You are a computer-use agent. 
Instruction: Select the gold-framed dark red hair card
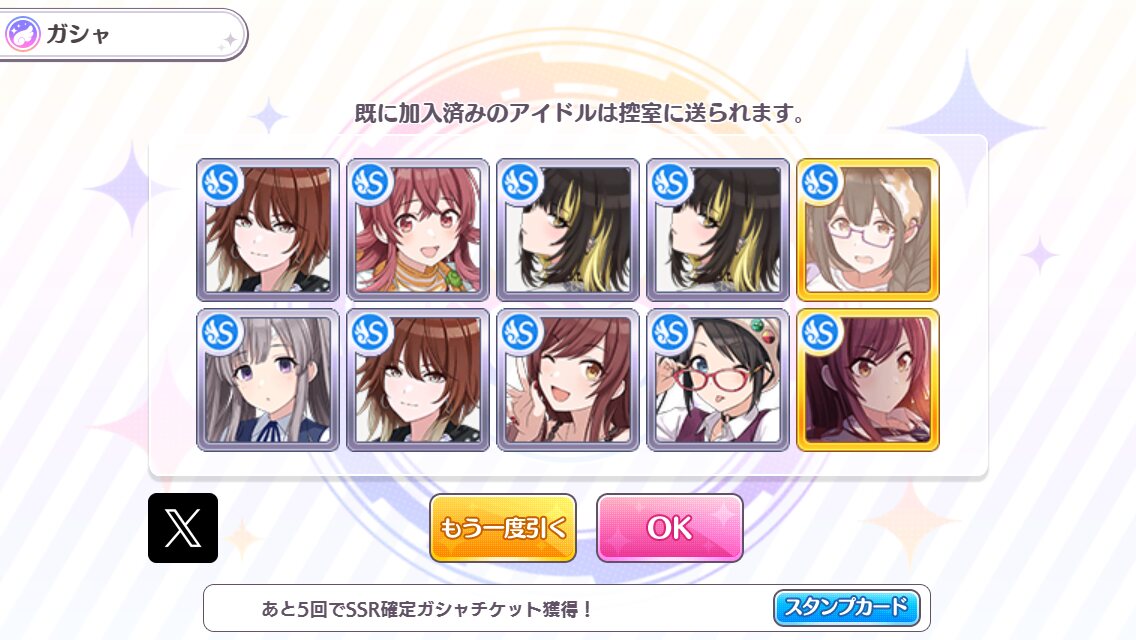867,380
